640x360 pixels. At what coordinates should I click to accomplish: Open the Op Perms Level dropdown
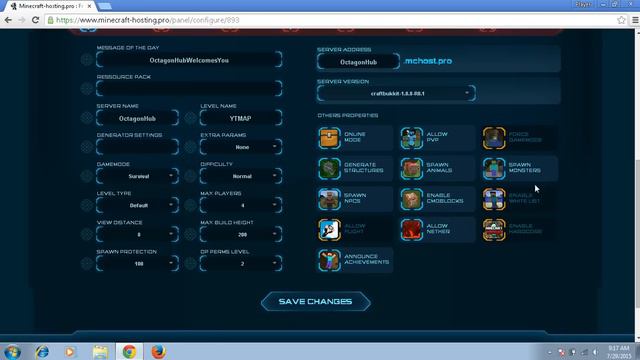point(241,264)
